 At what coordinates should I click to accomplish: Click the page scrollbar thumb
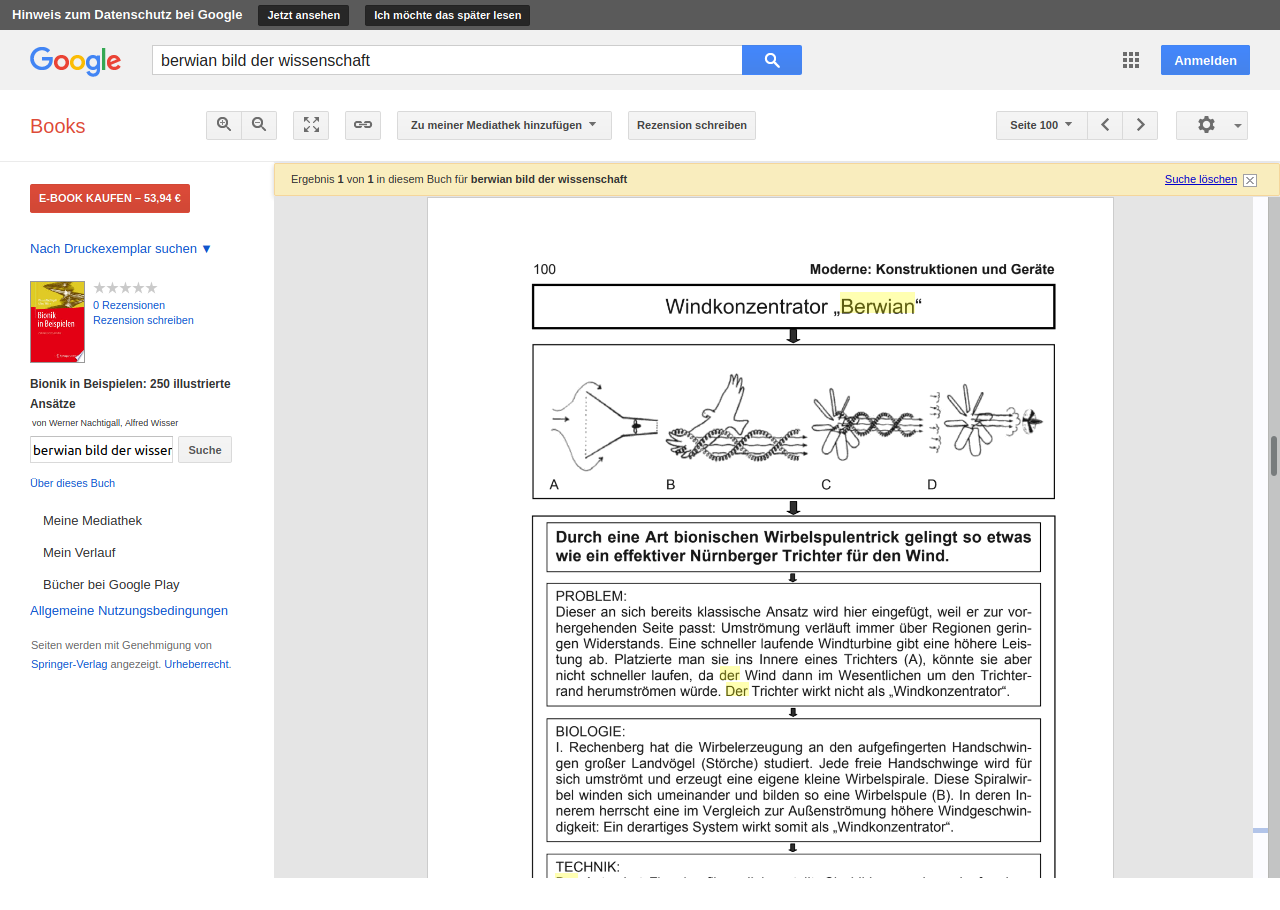click(x=1274, y=456)
